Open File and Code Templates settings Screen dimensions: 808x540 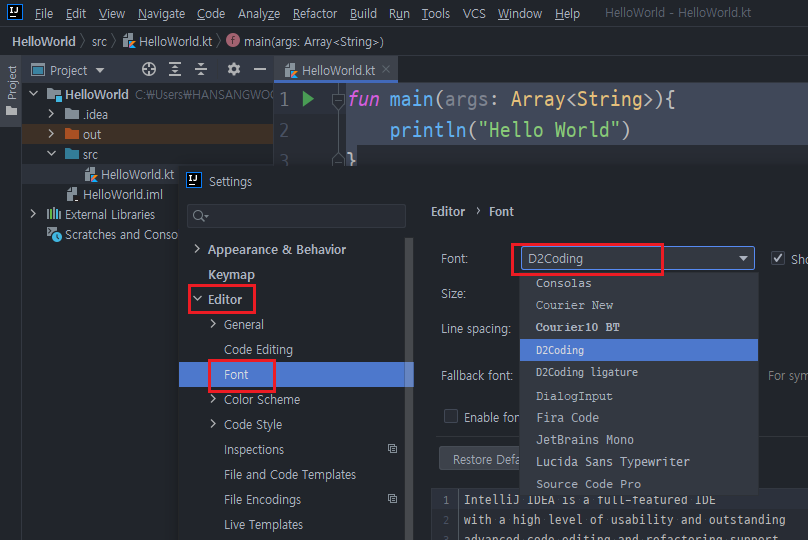tap(290, 475)
